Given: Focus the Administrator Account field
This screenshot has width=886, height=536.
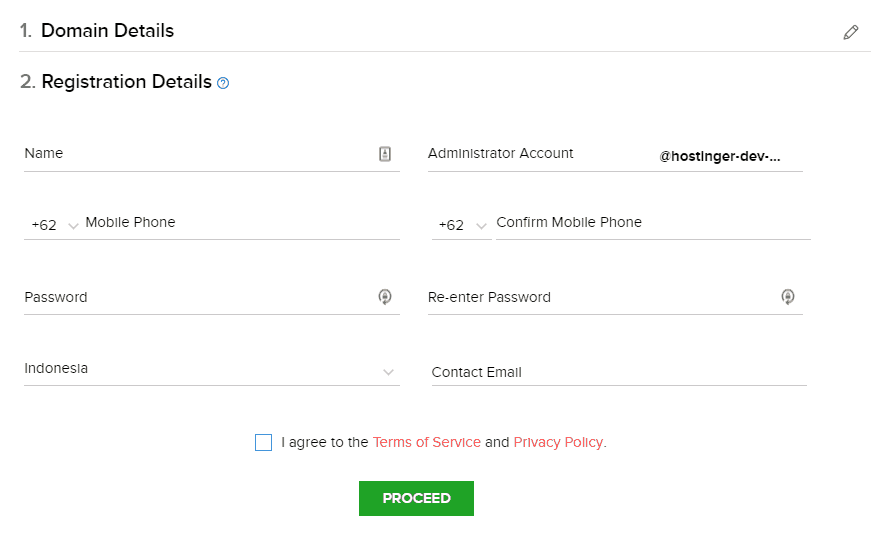Looking at the screenshot, I should click(x=615, y=154).
